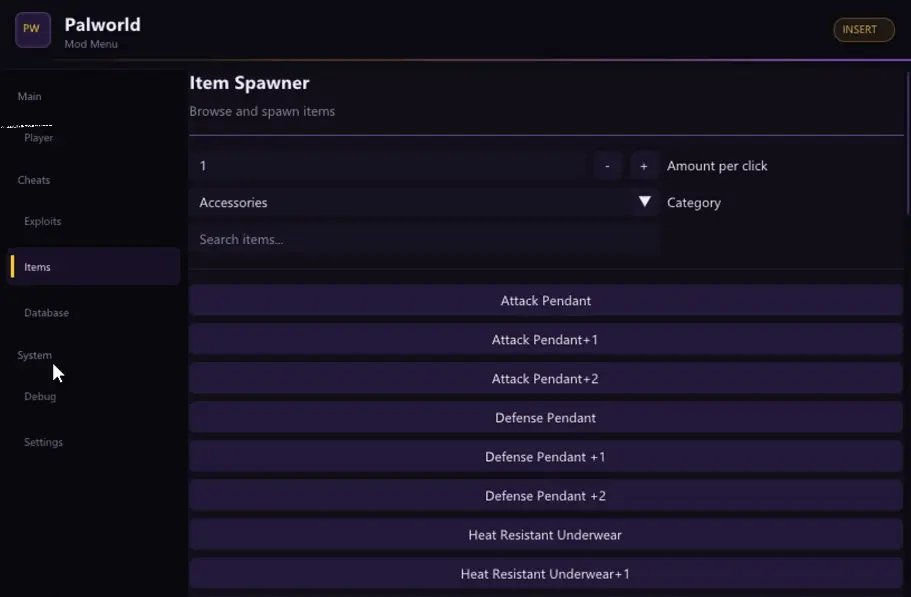
Task: Select the Items sidebar tab
Action: point(94,267)
